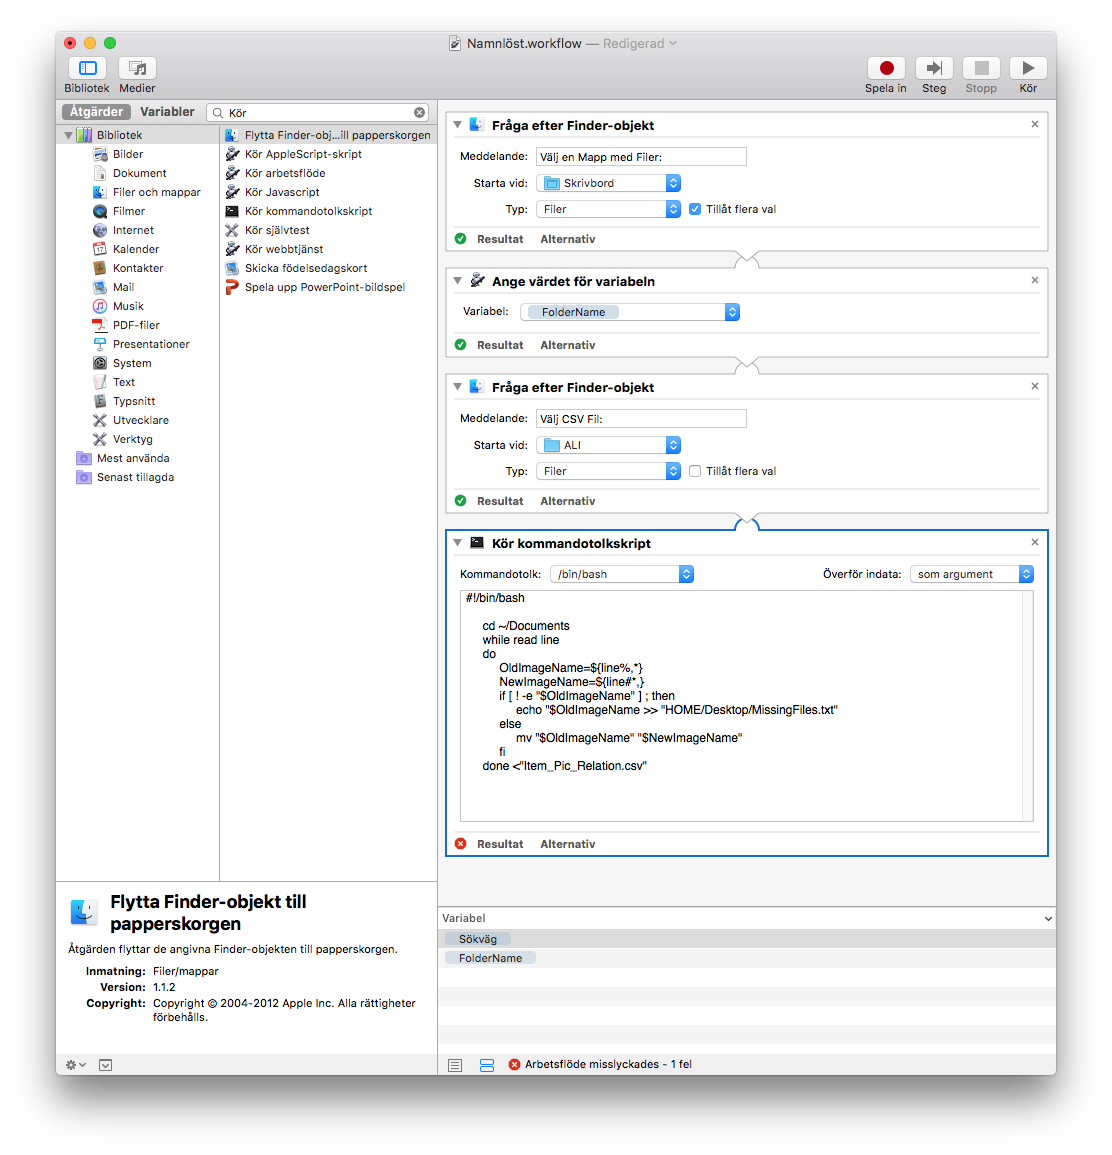This screenshot has height=1155, width=1112.
Task: Open Alternativ of Välj CSV Fil action
Action: [x=568, y=502]
